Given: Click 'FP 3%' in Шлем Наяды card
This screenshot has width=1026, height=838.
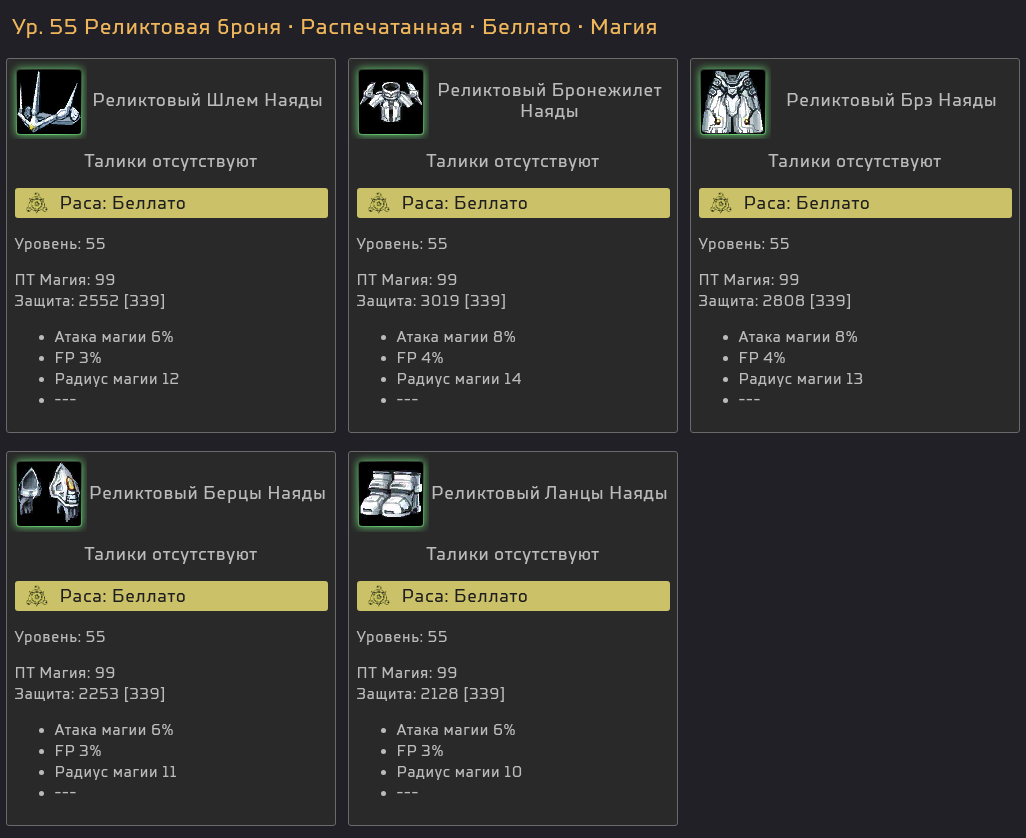Looking at the screenshot, I should point(78,358).
